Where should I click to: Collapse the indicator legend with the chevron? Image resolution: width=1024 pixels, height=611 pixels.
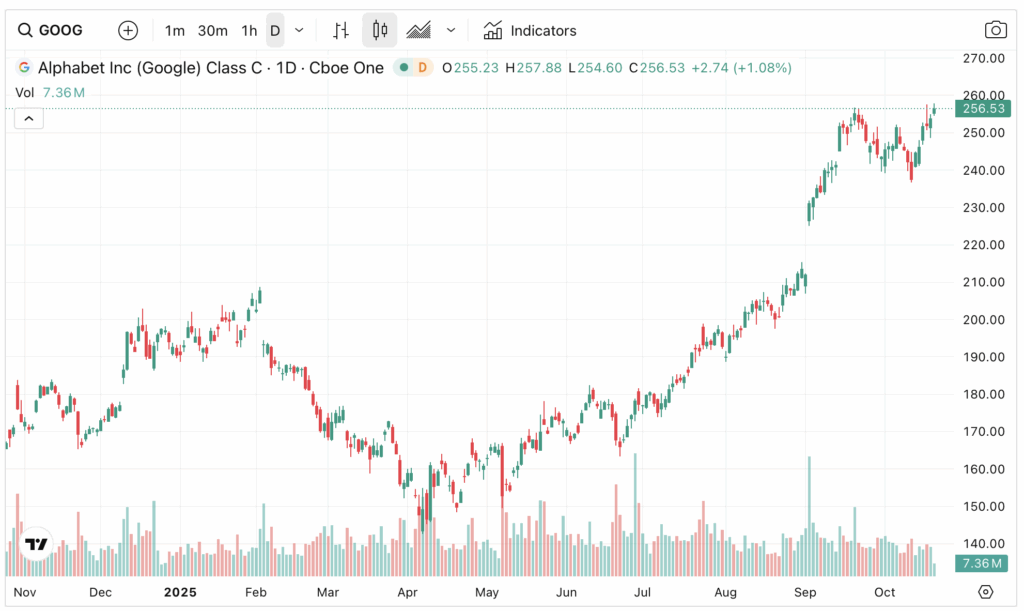28,118
